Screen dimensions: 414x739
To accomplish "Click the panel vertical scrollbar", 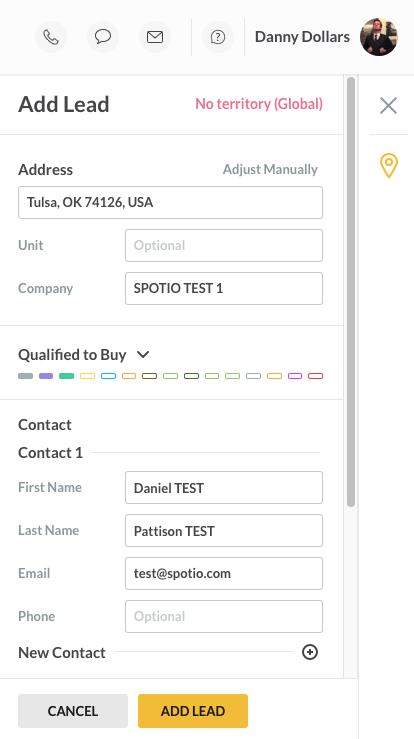I will point(351,292).
